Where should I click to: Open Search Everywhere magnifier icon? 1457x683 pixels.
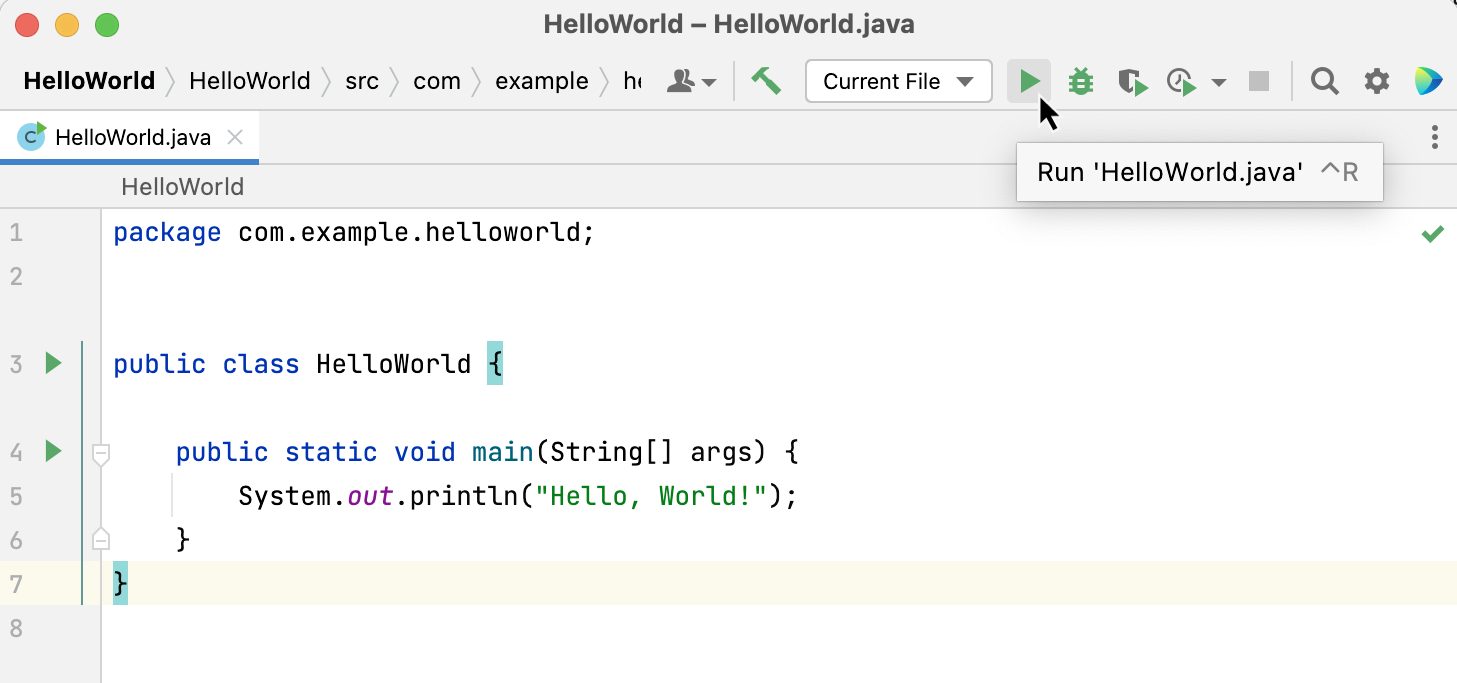pos(1325,81)
